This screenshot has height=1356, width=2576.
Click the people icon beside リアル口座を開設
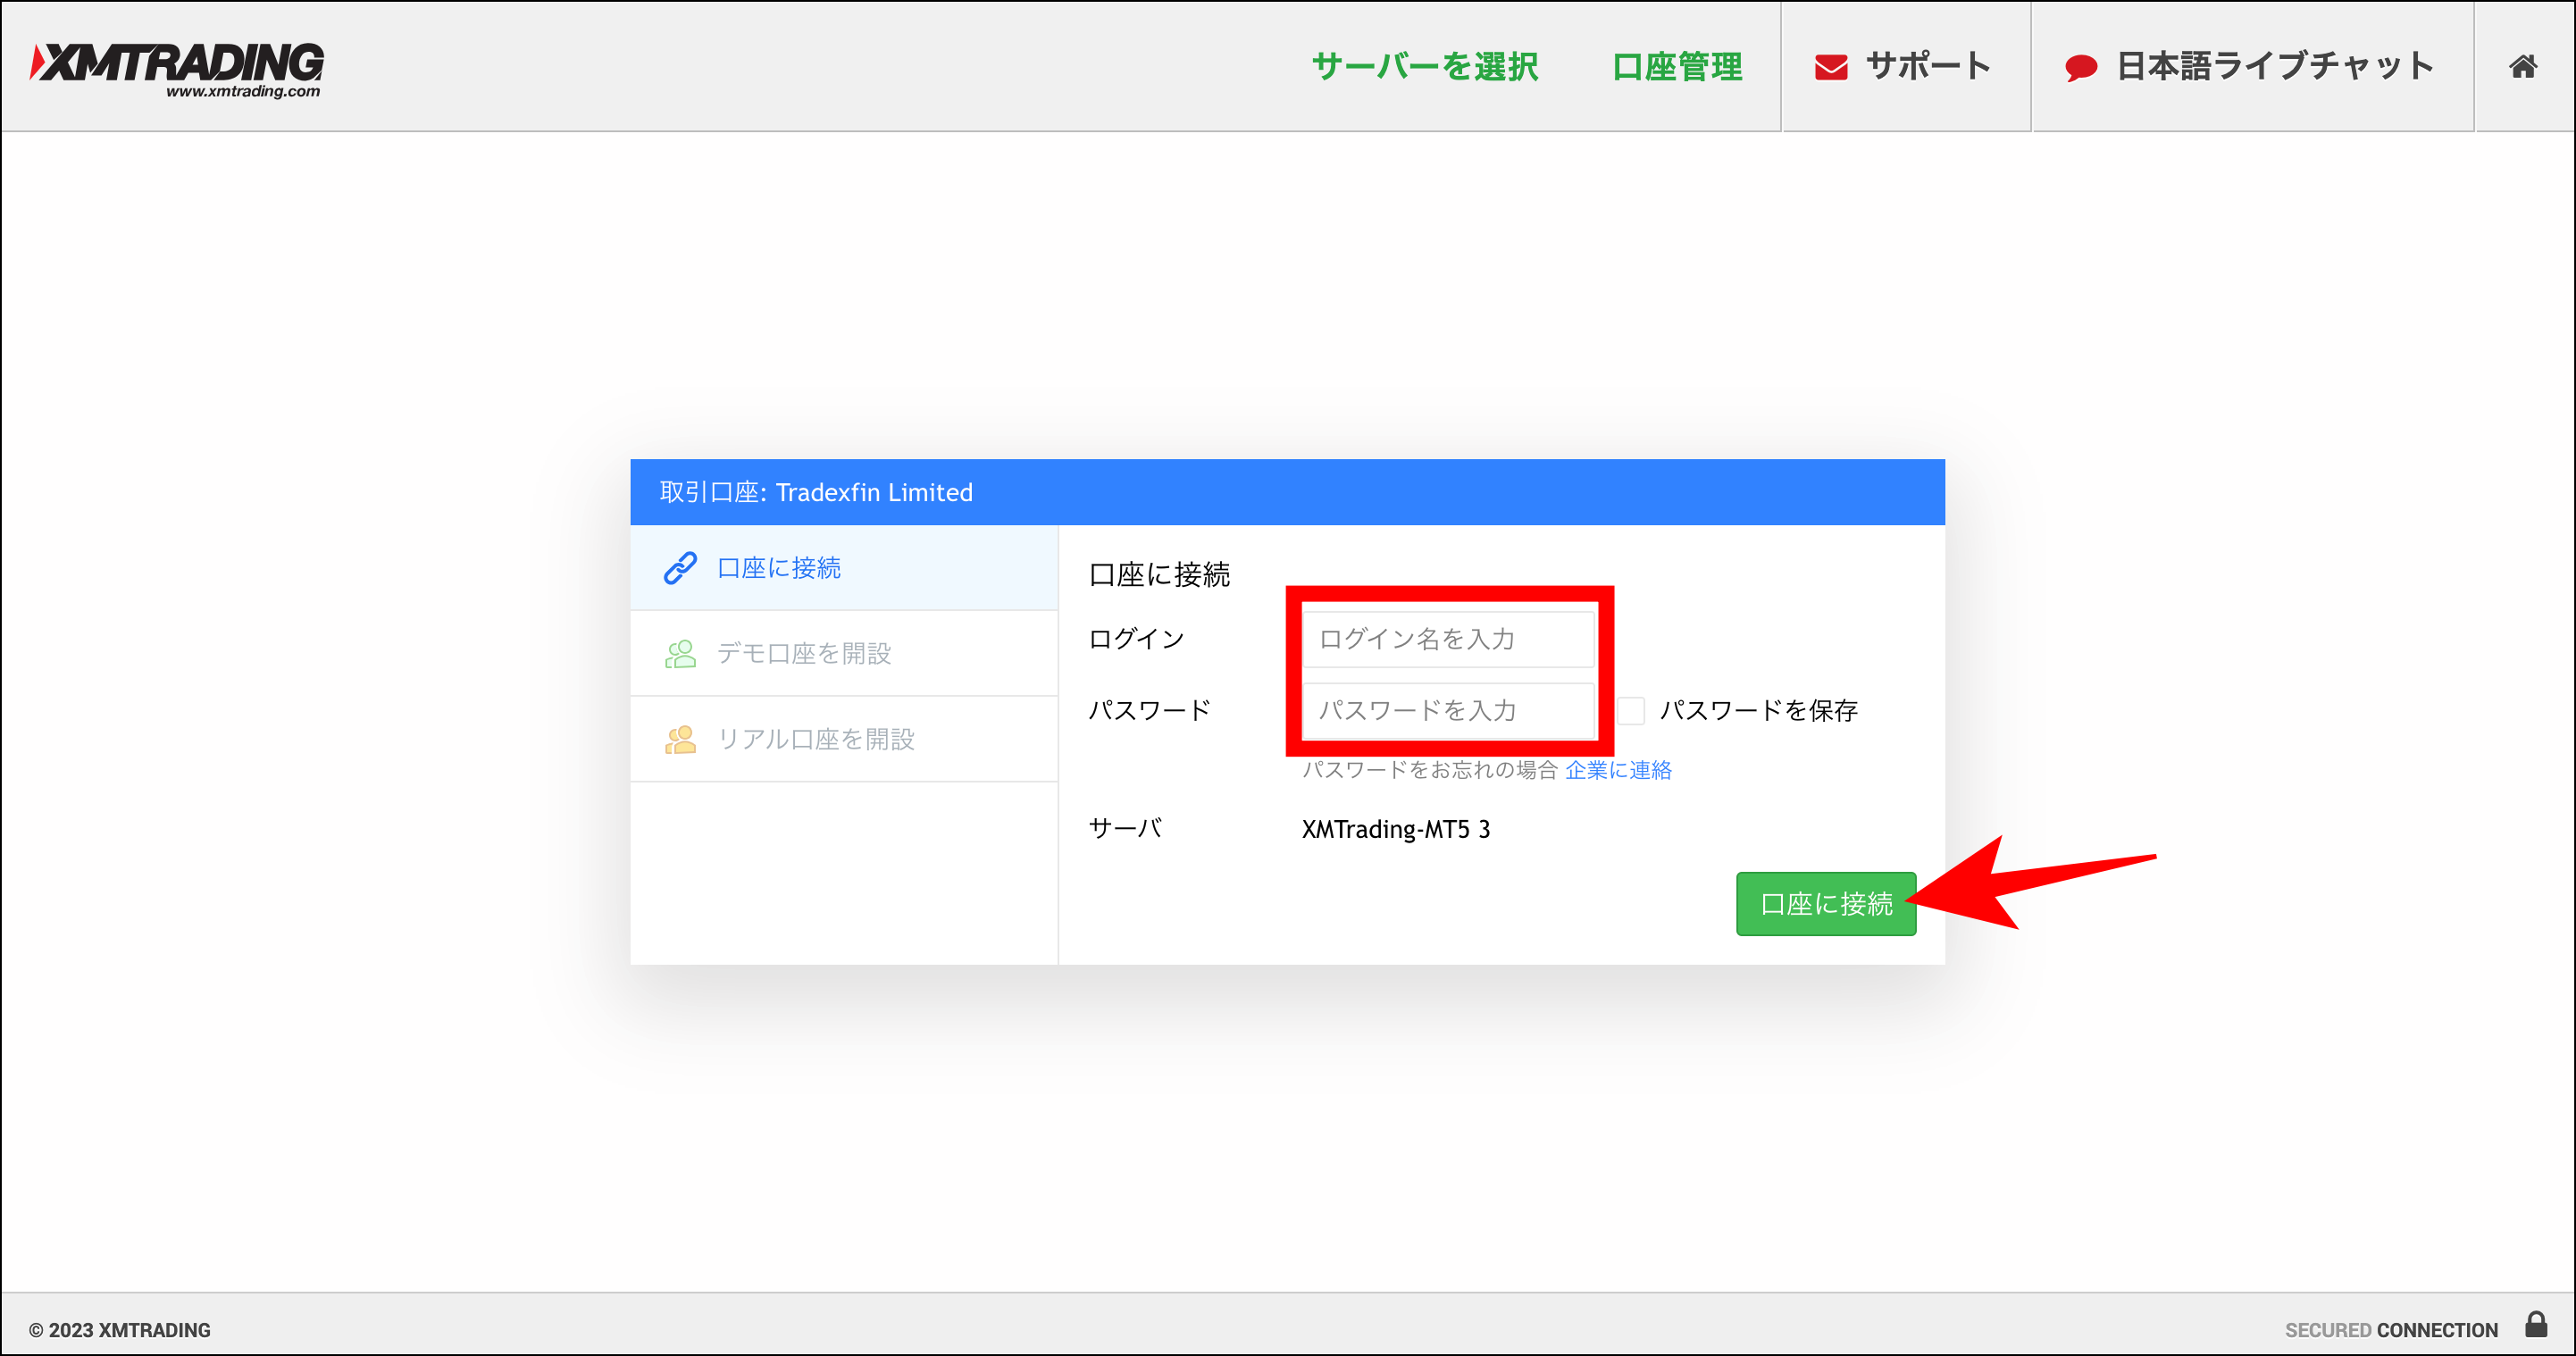point(681,739)
